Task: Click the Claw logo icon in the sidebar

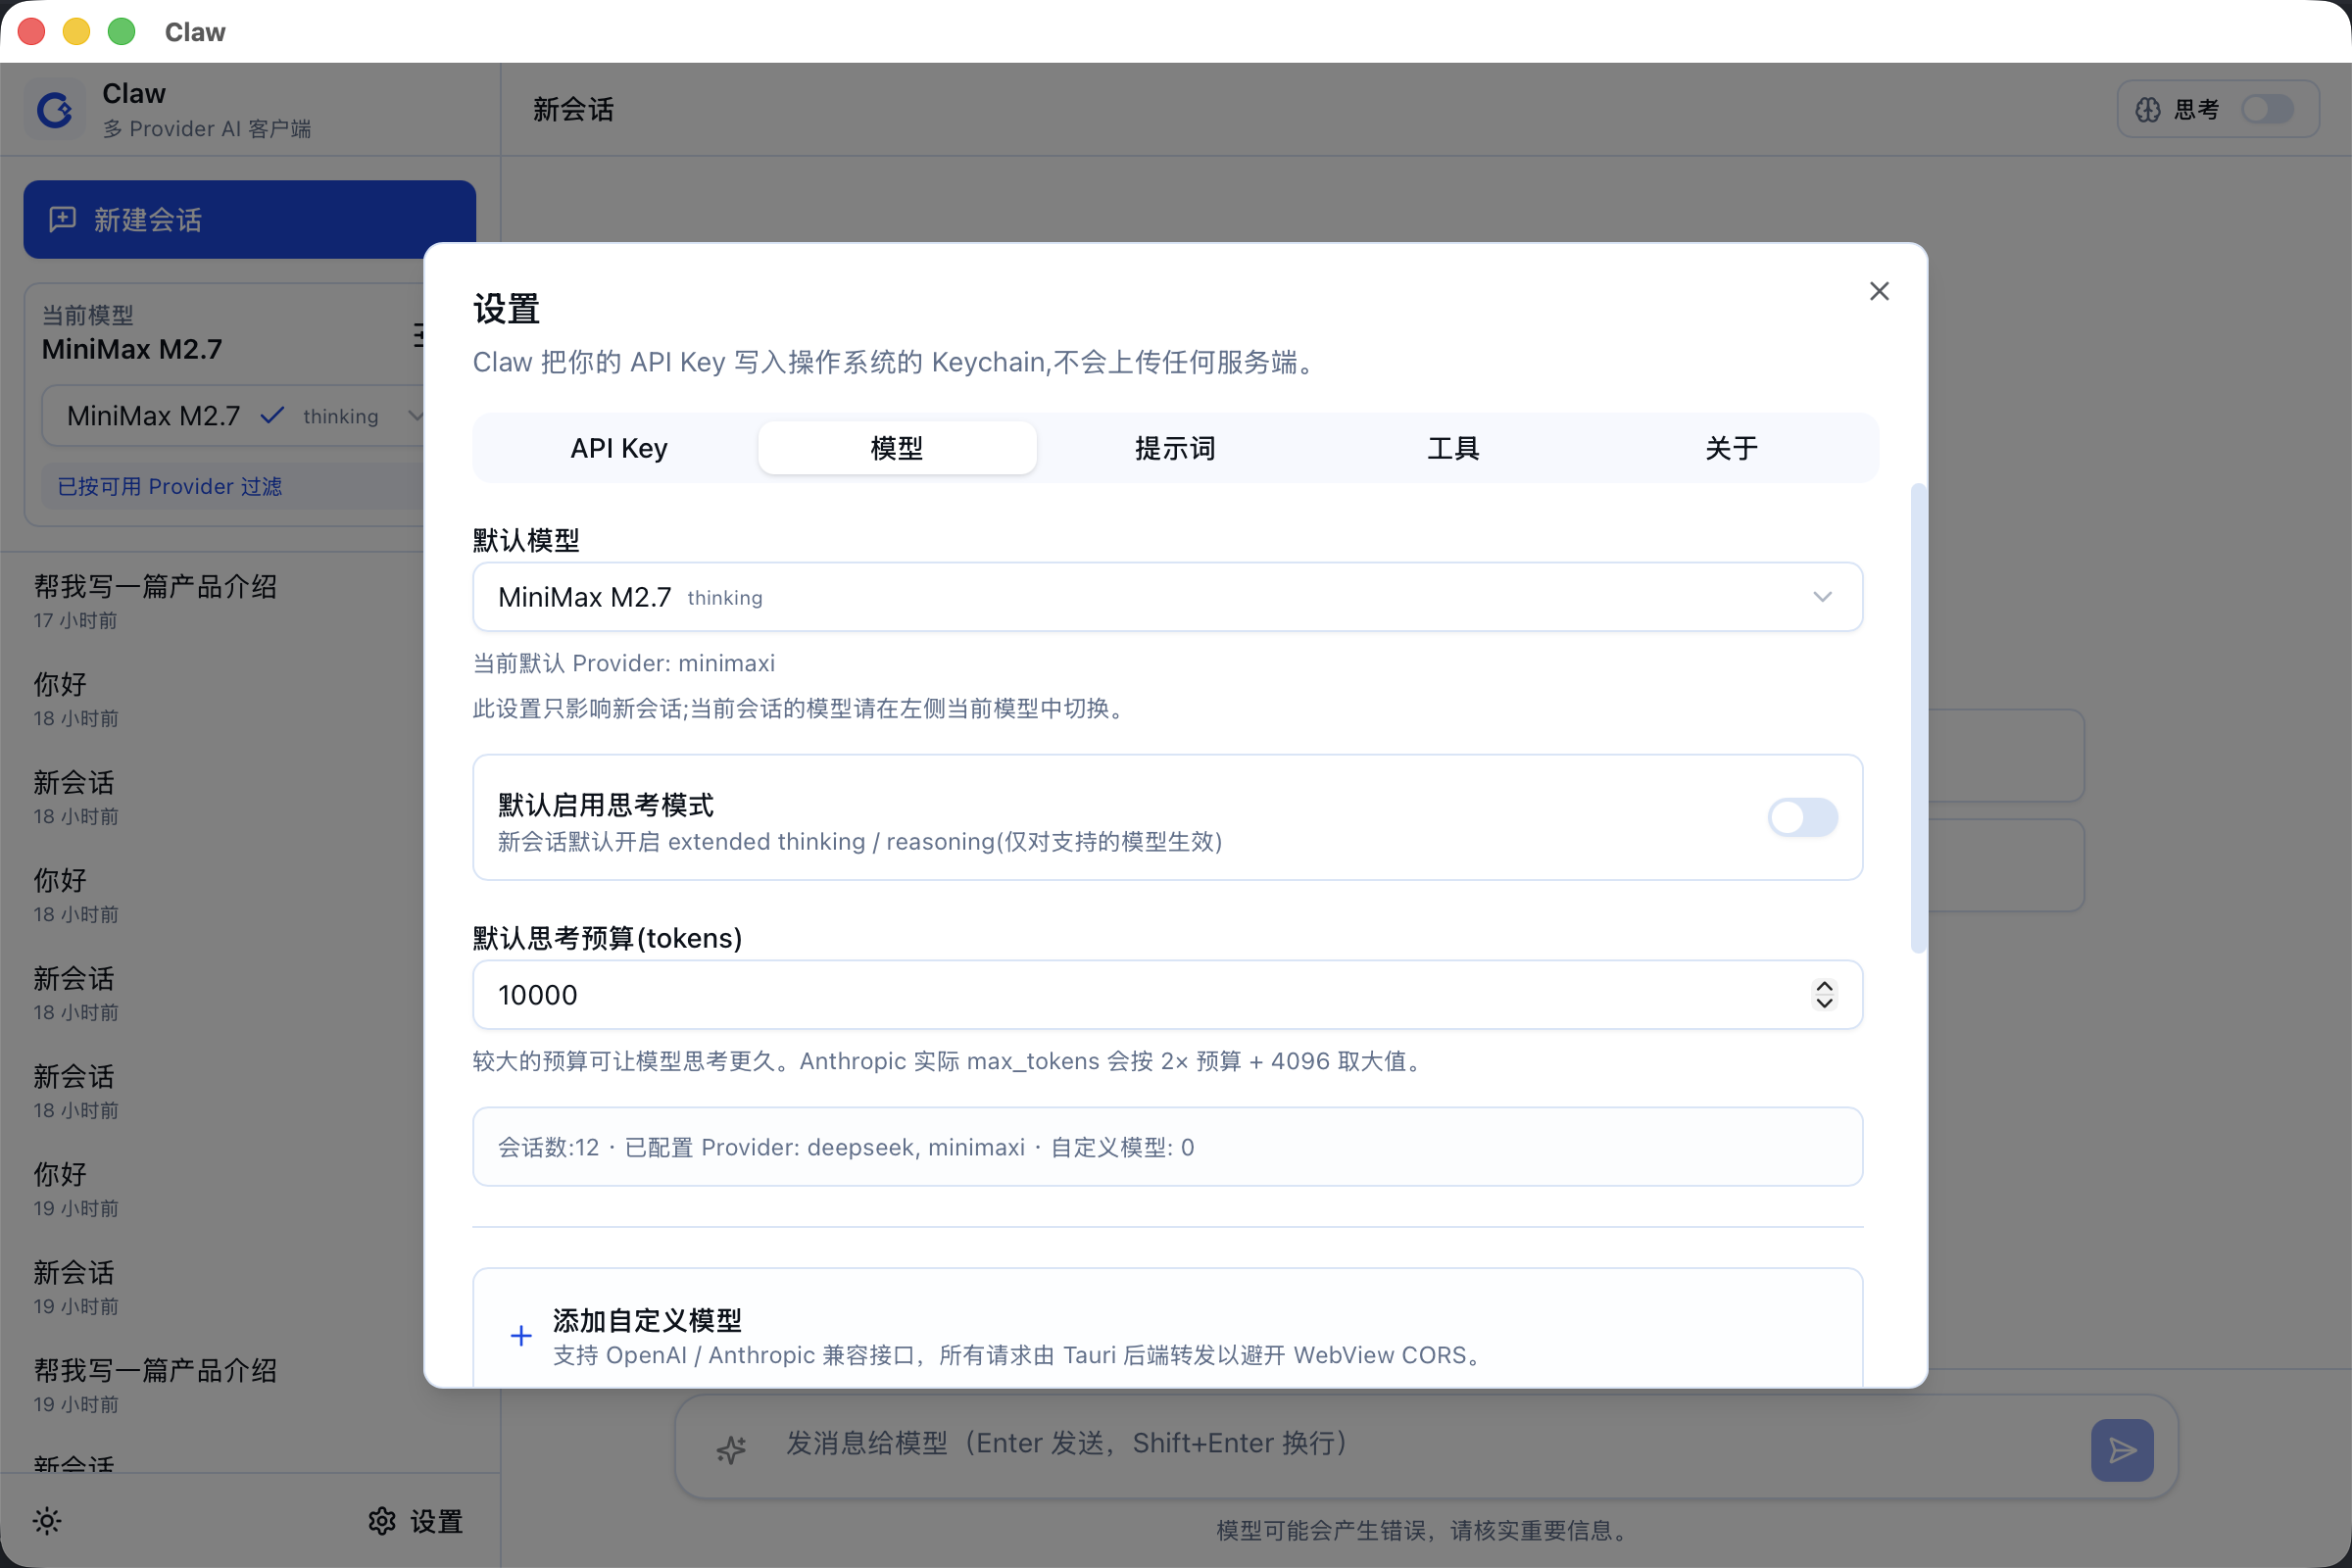Action: (54, 109)
